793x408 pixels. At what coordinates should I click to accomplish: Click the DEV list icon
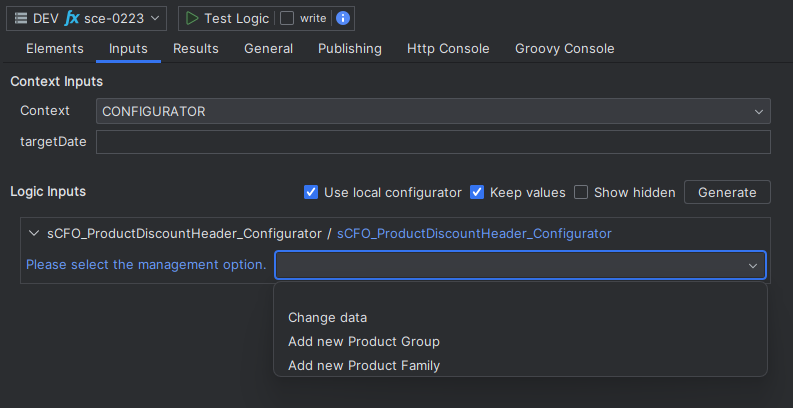tap(21, 19)
